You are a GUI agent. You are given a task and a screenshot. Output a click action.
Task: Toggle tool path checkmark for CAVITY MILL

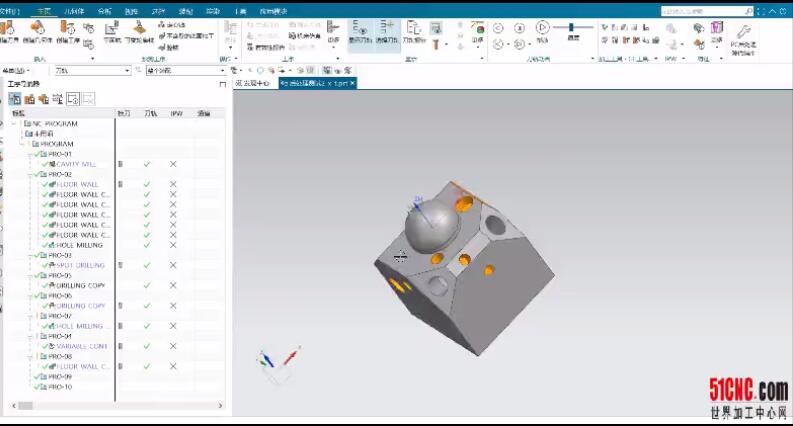coord(147,164)
